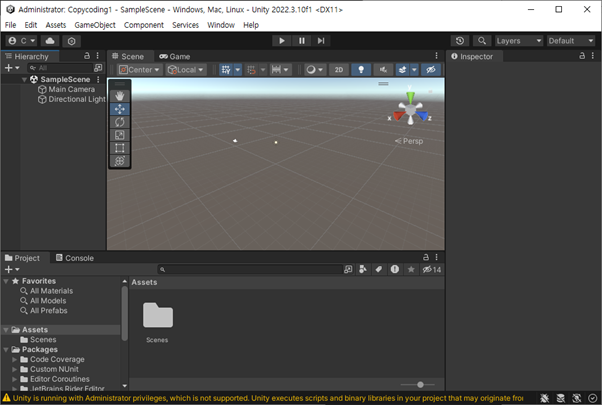This screenshot has height=405, width=602.
Task: Open the GameObject menu
Action: [x=95, y=25]
